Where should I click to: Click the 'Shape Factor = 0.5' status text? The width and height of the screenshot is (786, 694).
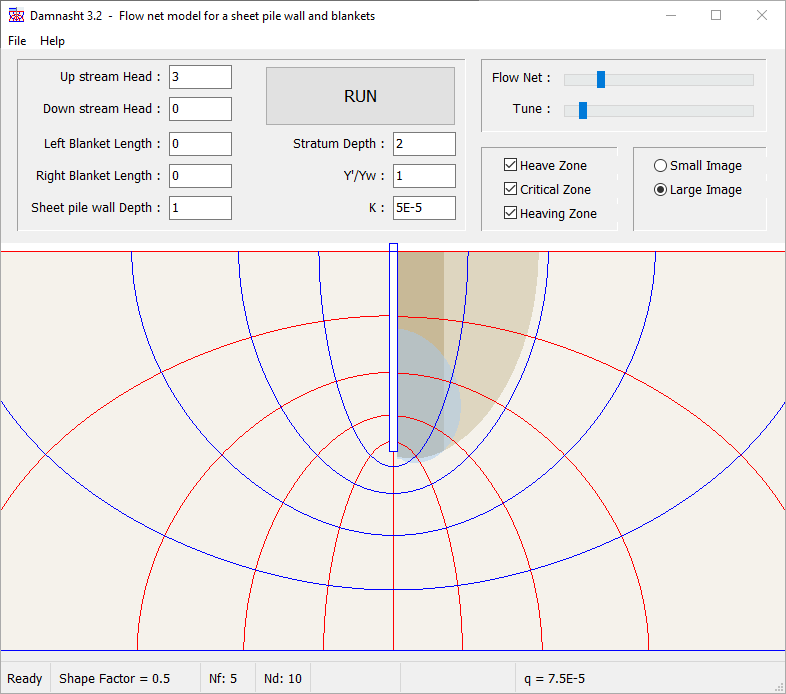[x=114, y=678]
